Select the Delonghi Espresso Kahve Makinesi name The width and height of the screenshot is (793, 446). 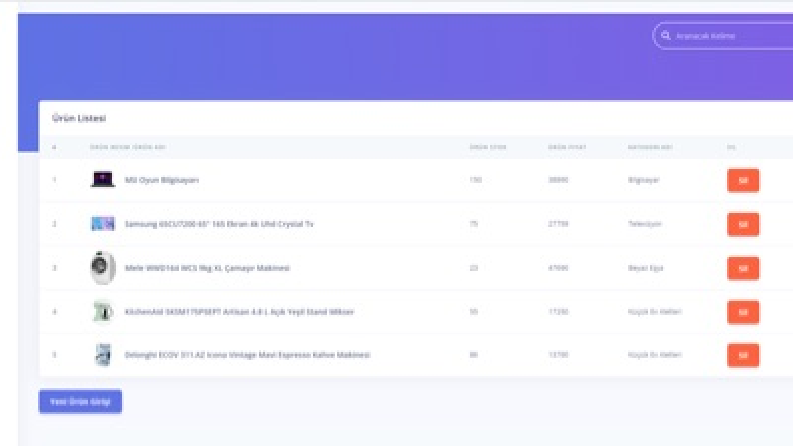247,355
